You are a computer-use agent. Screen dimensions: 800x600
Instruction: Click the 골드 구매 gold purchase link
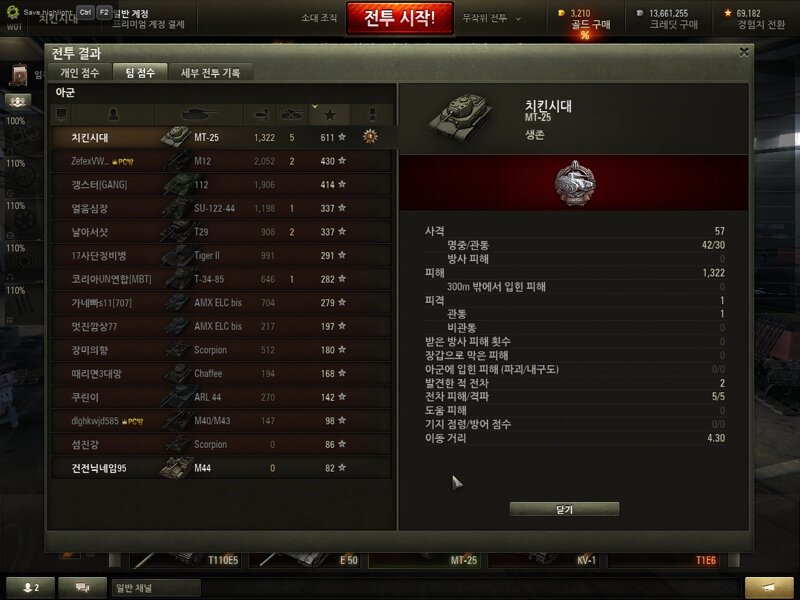coord(590,24)
